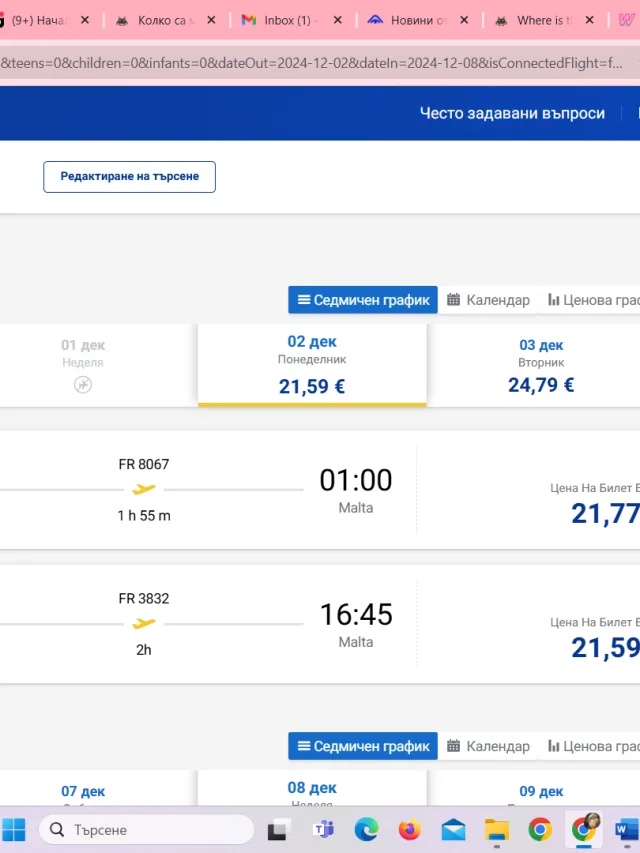Open Task View in the taskbar
The width and height of the screenshot is (640, 853).
pos(279,830)
